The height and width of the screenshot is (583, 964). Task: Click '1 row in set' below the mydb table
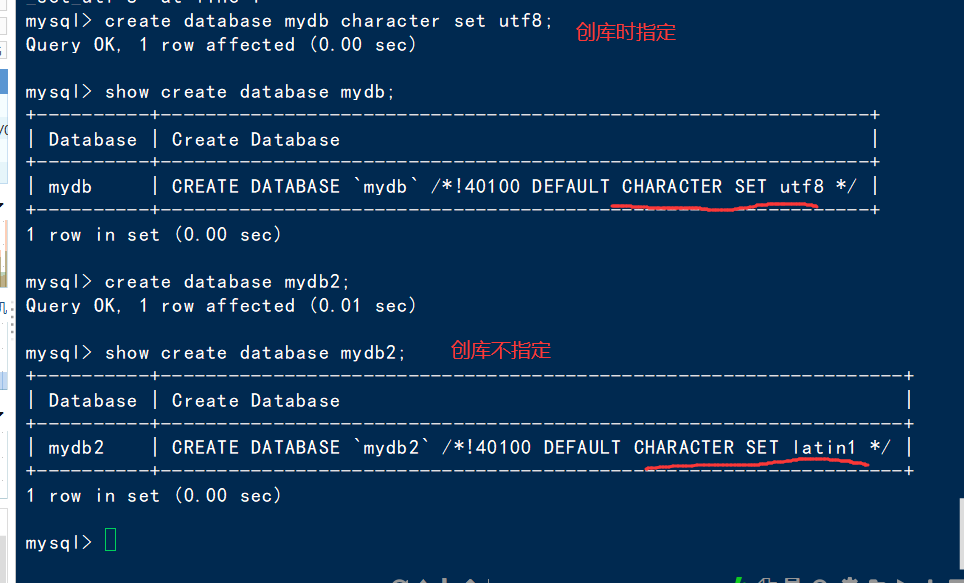coord(93,235)
